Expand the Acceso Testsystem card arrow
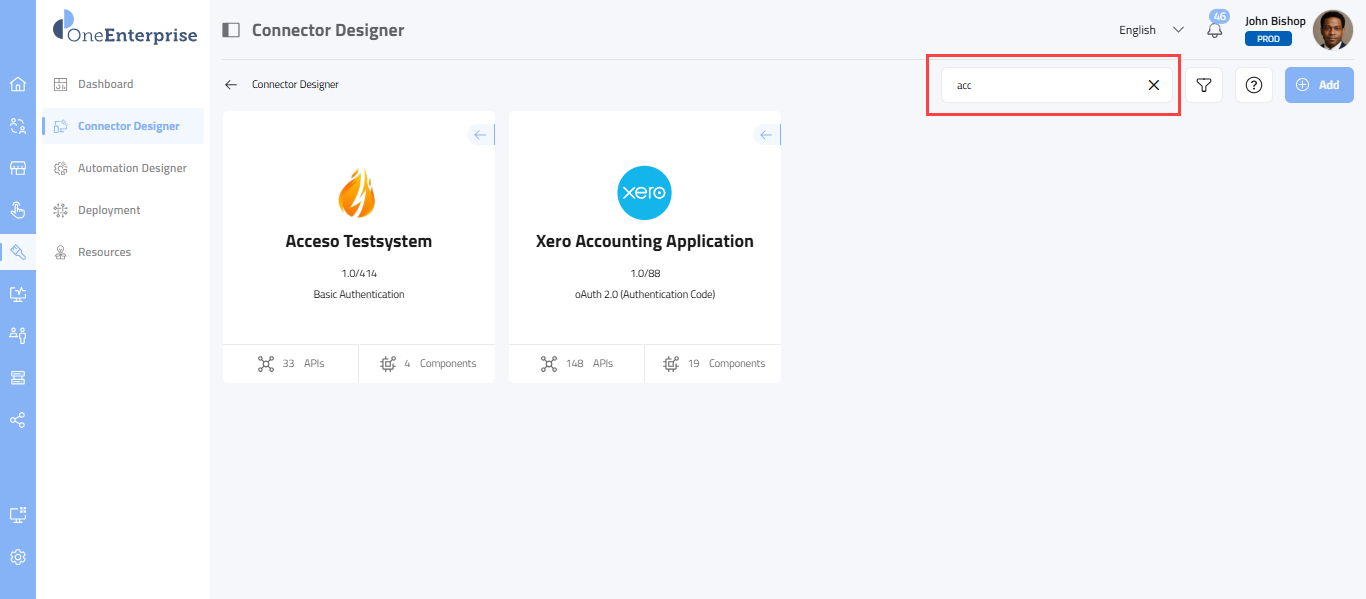 [480, 135]
